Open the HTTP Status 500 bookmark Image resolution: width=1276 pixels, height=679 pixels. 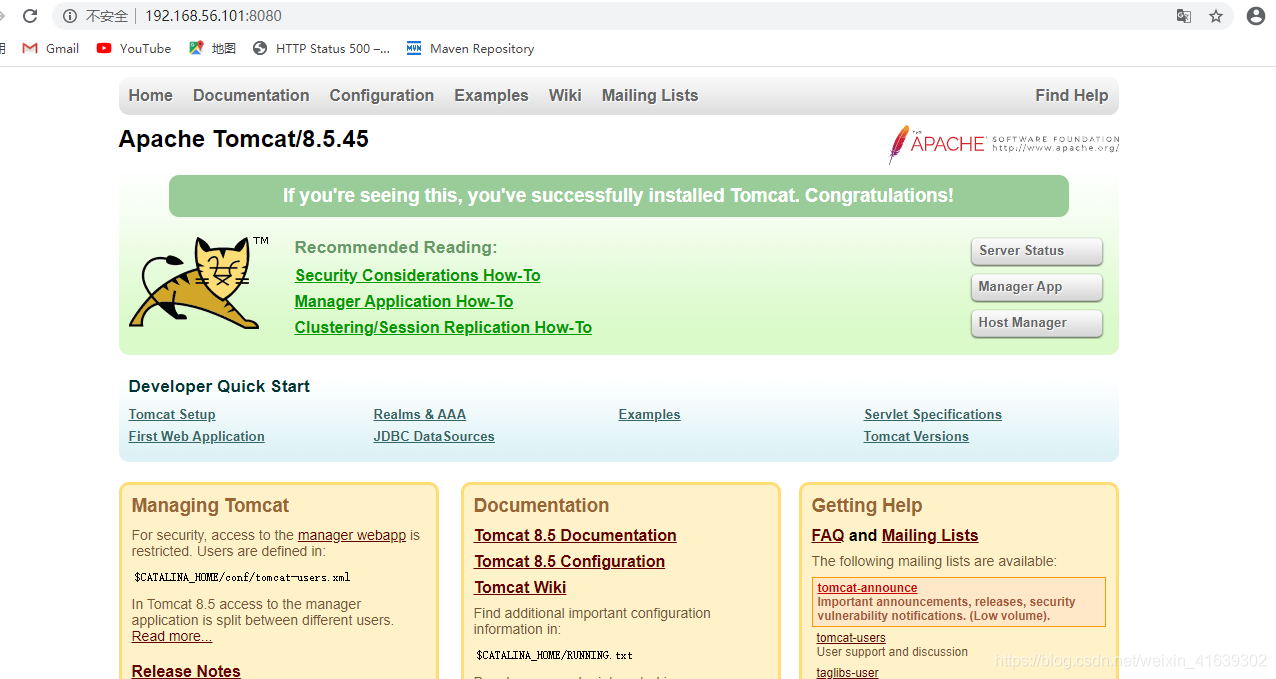[321, 48]
